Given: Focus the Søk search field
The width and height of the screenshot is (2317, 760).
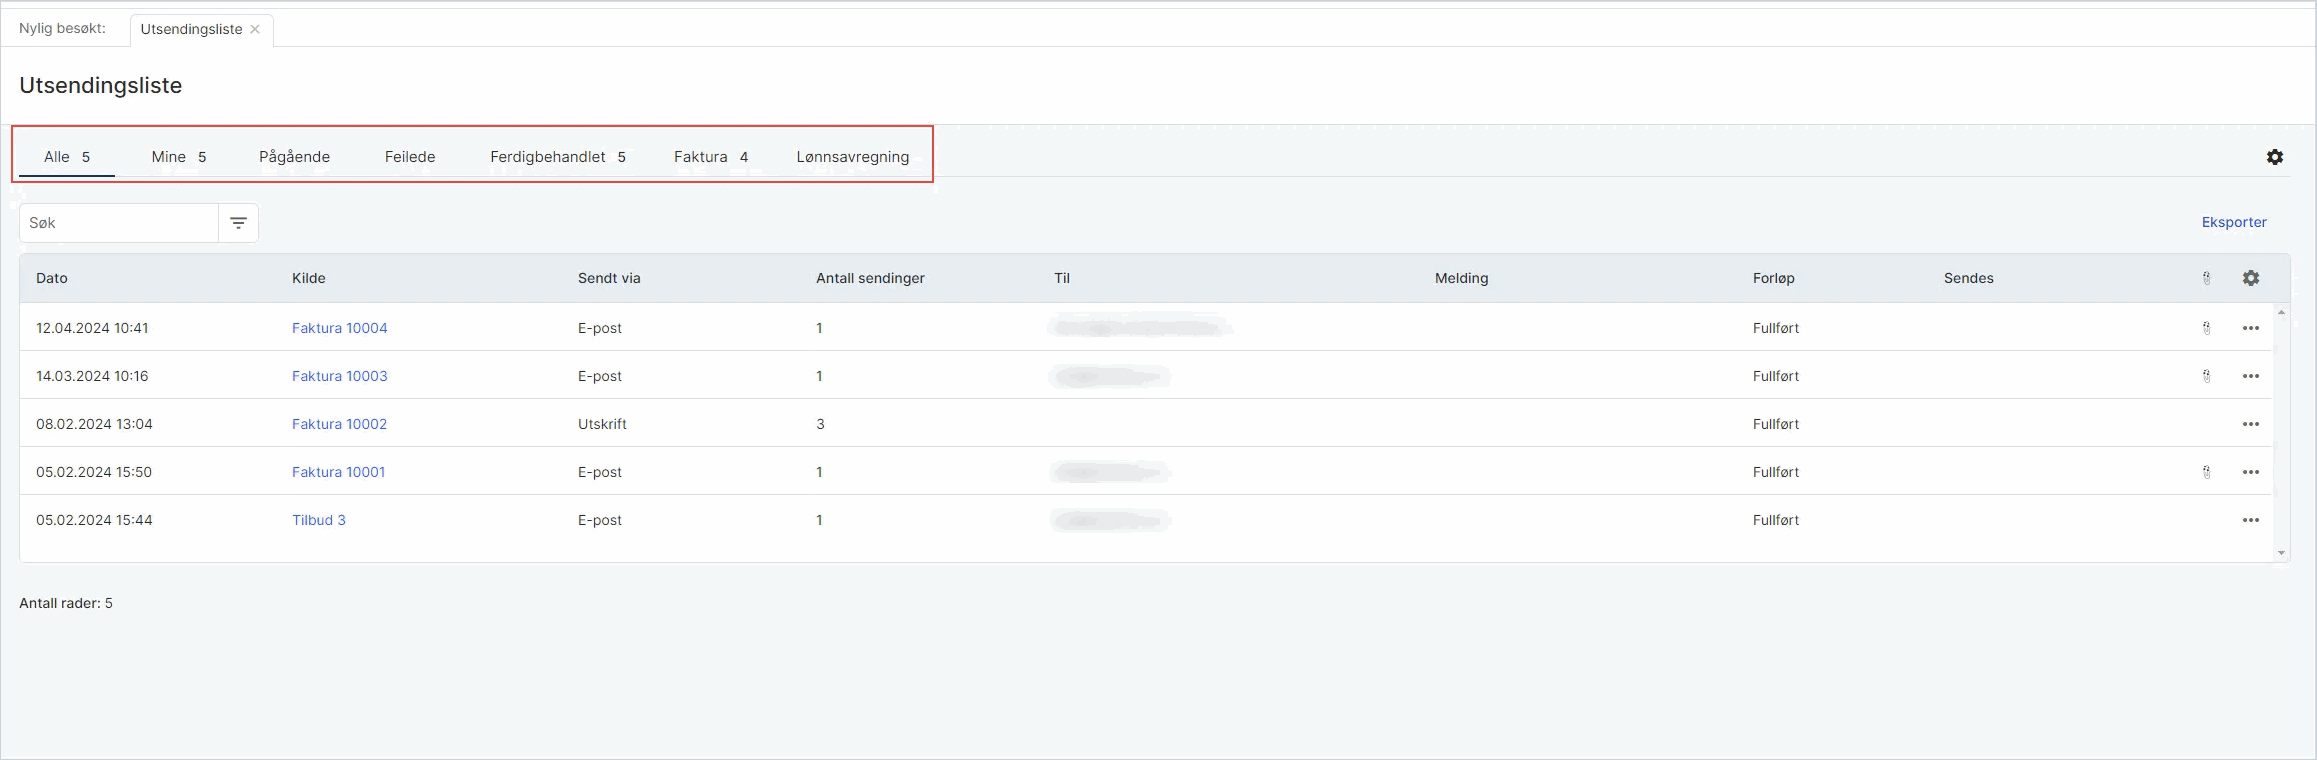Looking at the screenshot, I should [x=119, y=223].
